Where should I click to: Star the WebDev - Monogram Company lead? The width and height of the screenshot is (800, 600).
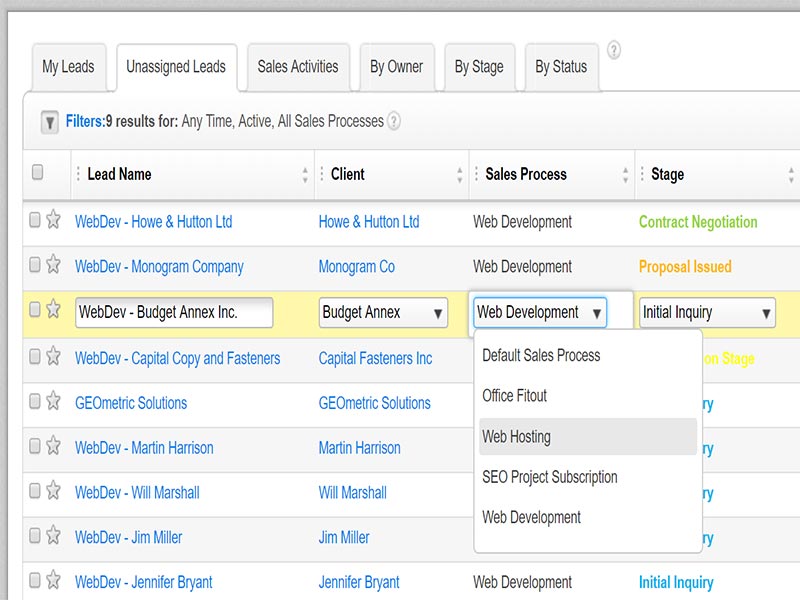54,266
